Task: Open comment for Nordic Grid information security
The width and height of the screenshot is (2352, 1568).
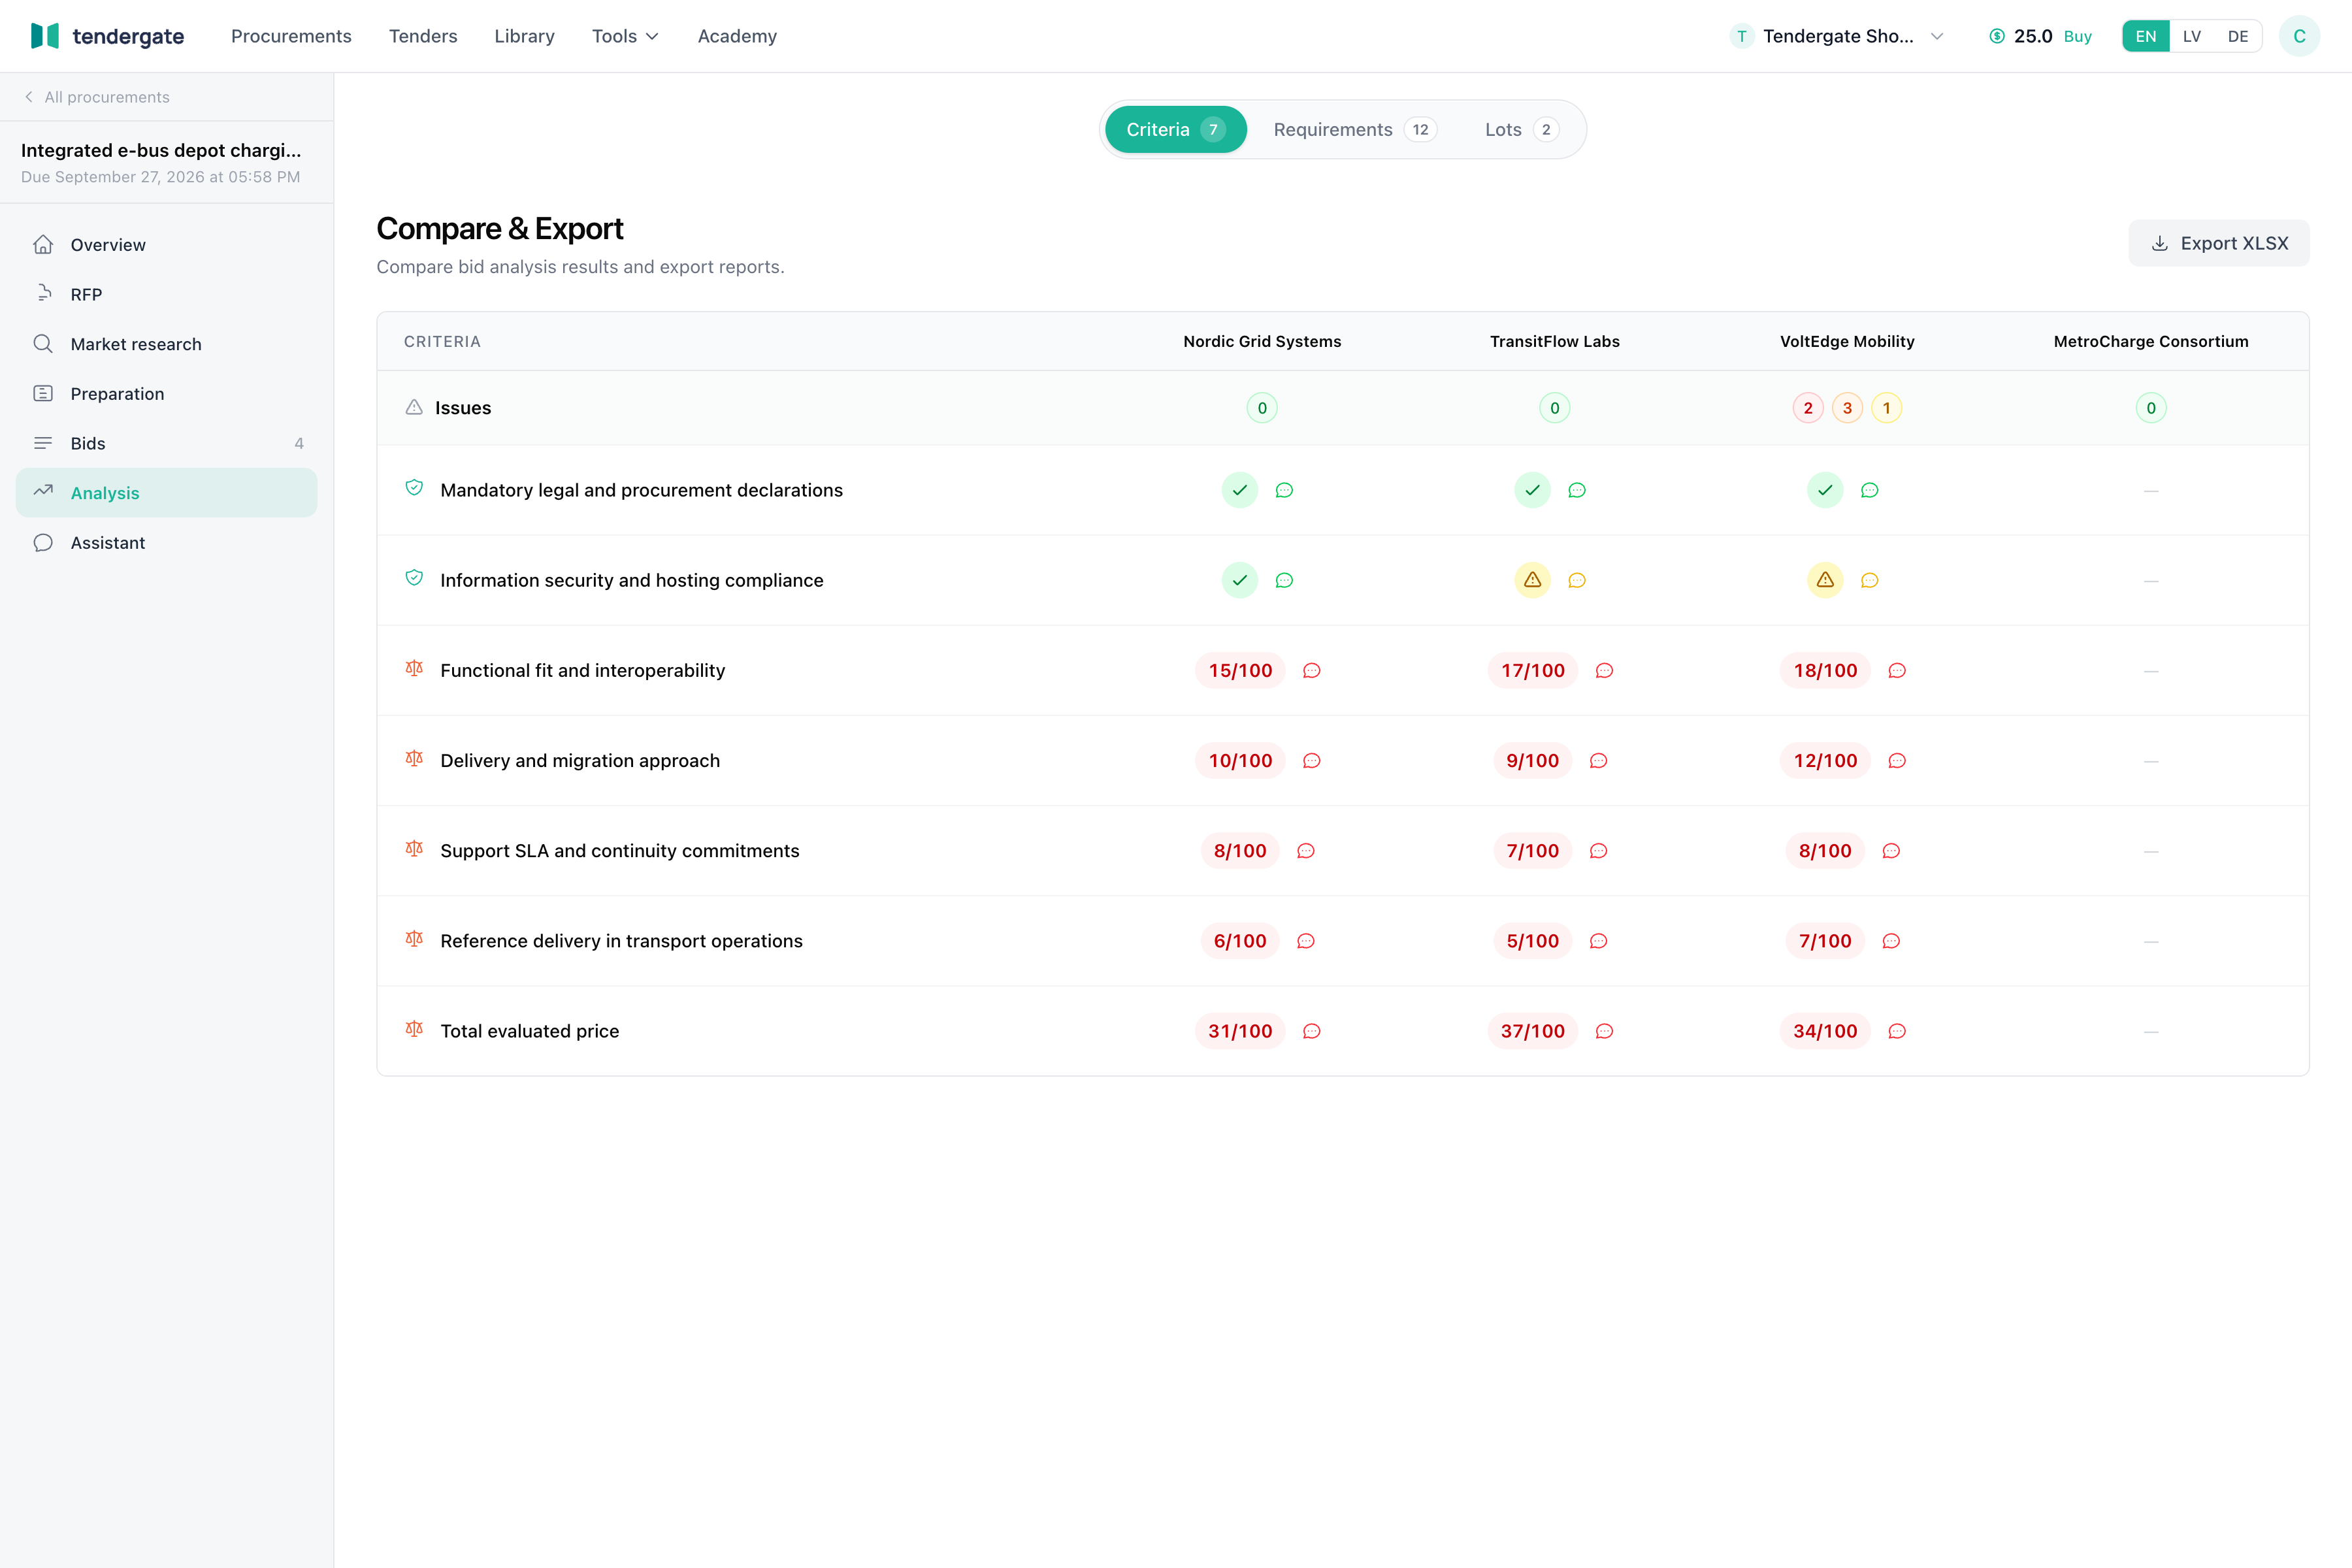Action: tap(1284, 580)
